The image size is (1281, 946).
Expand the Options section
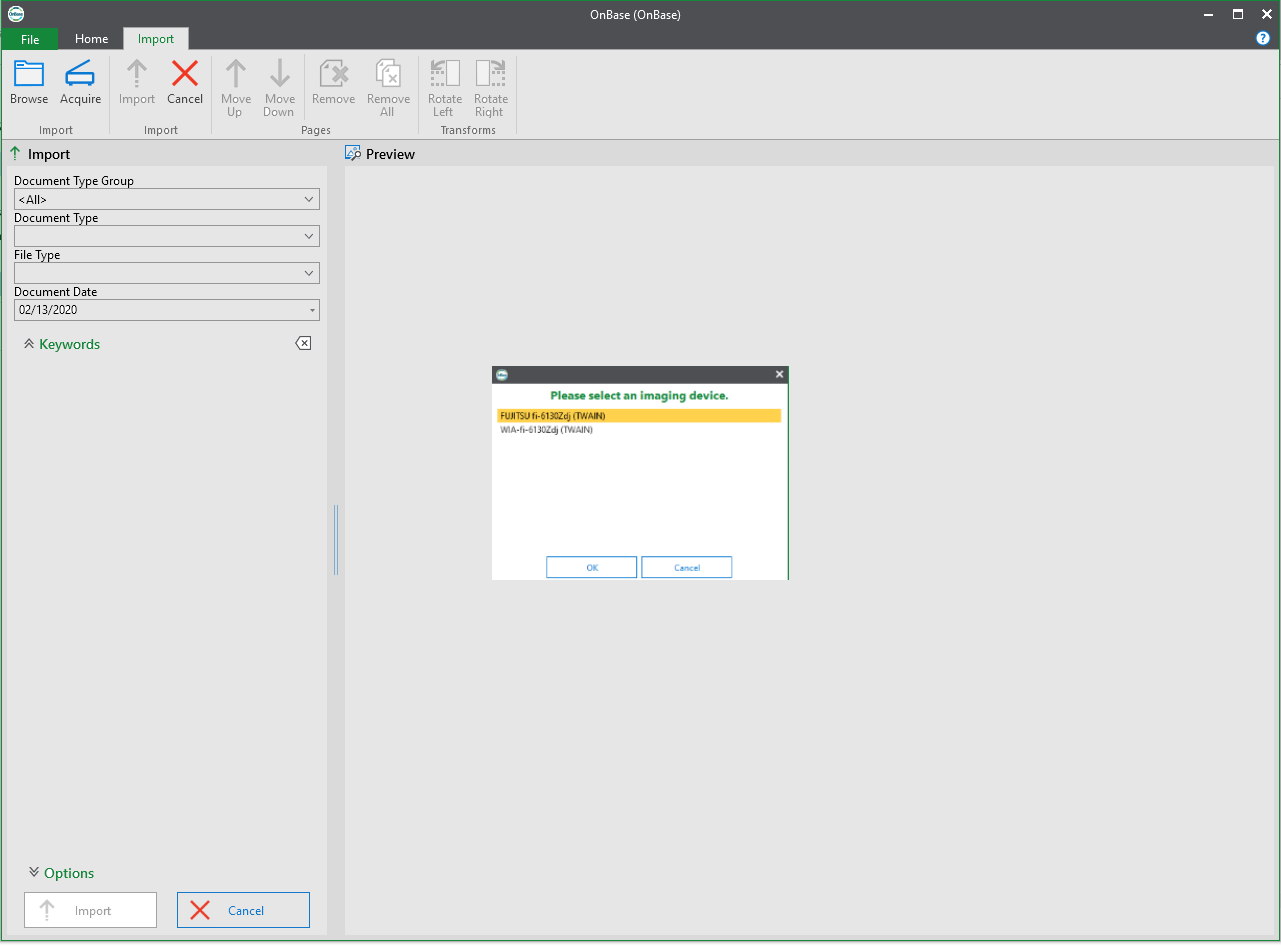(x=60, y=873)
